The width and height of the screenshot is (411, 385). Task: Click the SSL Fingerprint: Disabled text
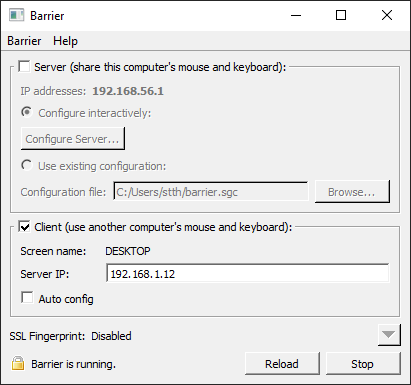[x=70, y=336]
